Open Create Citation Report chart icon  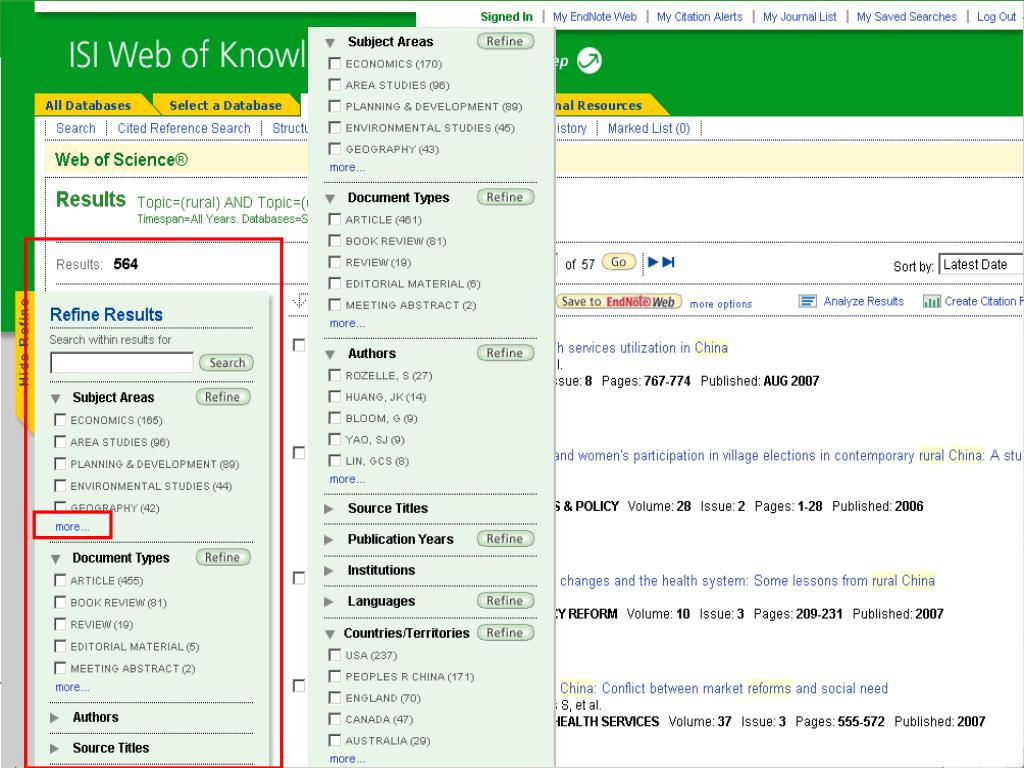(932, 301)
